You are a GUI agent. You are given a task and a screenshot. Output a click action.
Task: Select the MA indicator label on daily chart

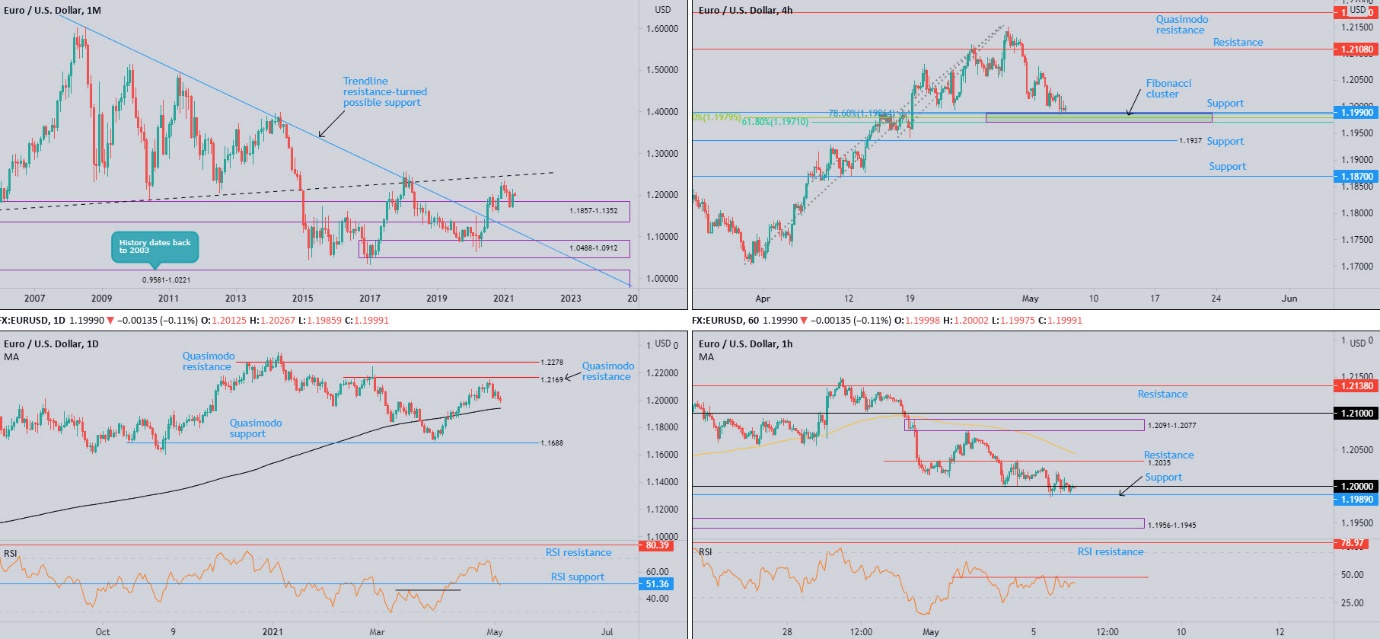coord(10,357)
